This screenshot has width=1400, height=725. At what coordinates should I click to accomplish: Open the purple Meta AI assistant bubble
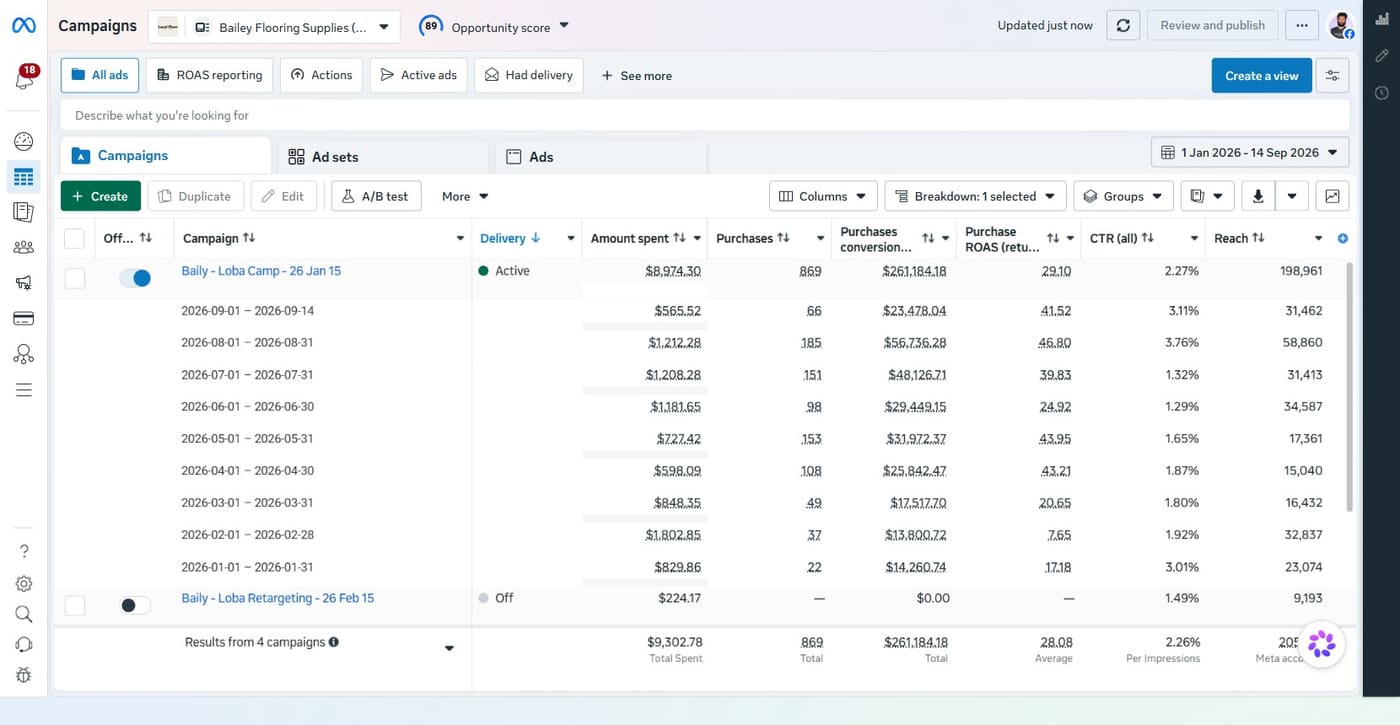(1321, 644)
